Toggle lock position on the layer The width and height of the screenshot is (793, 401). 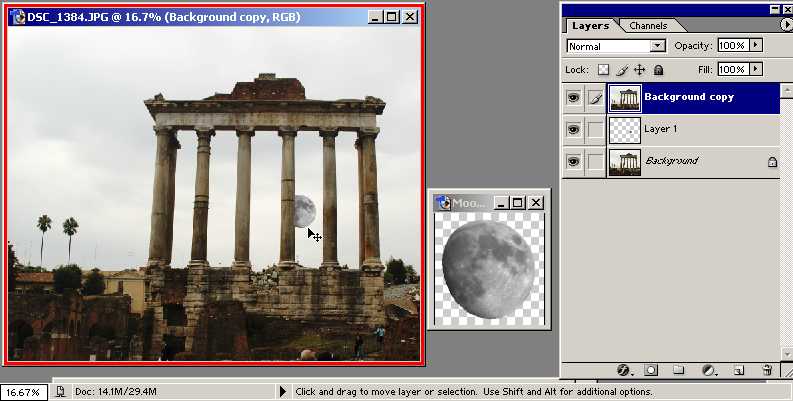click(640, 70)
